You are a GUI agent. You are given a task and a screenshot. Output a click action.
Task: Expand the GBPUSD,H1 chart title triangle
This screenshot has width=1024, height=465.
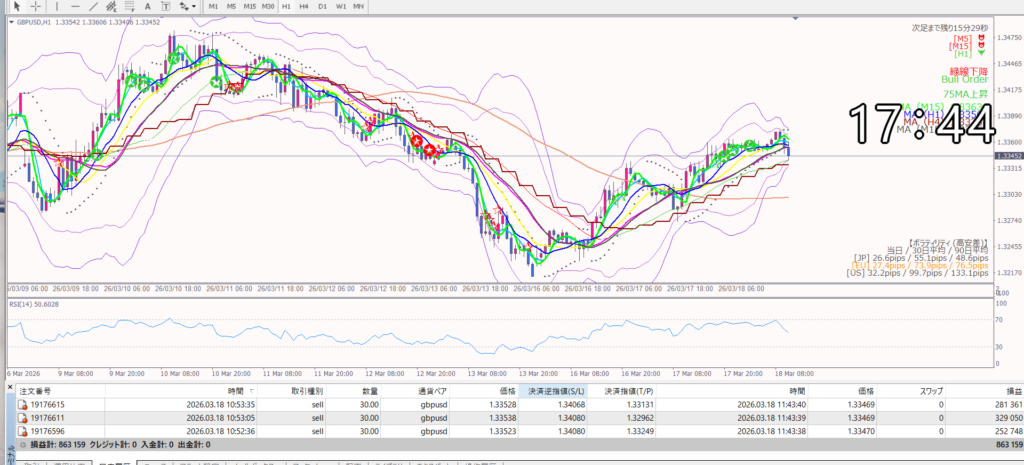(10, 22)
